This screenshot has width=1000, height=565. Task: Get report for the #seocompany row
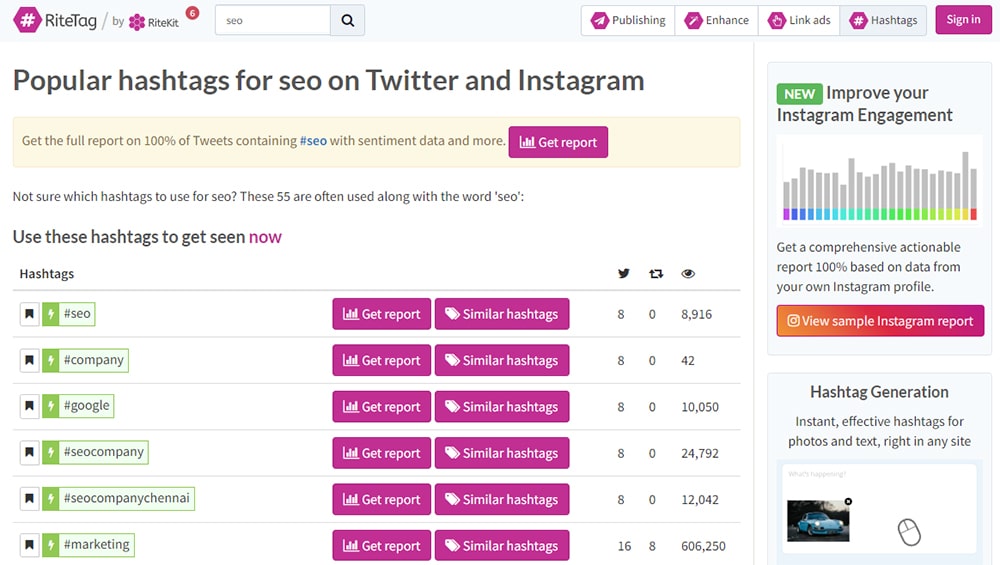pos(381,453)
